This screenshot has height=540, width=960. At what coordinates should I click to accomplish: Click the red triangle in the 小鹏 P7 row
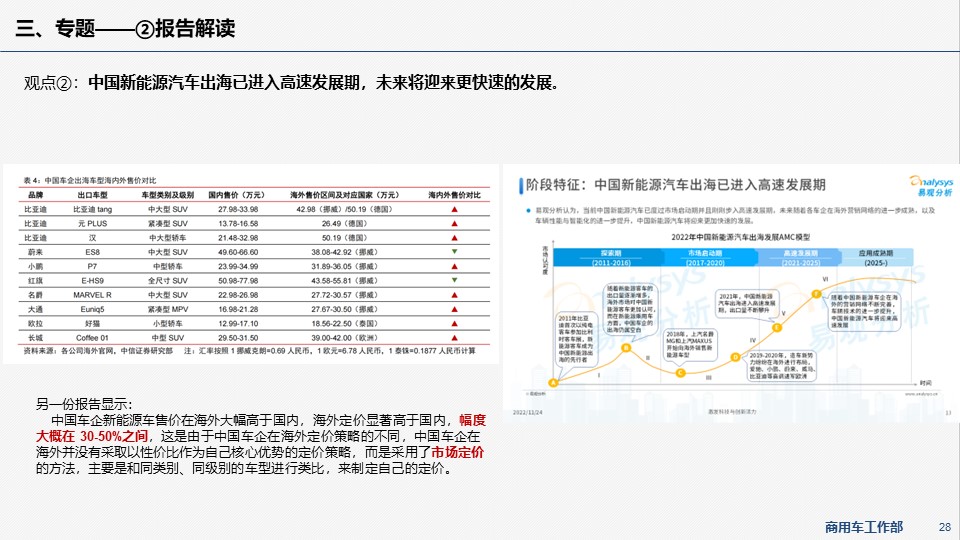click(x=454, y=266)
